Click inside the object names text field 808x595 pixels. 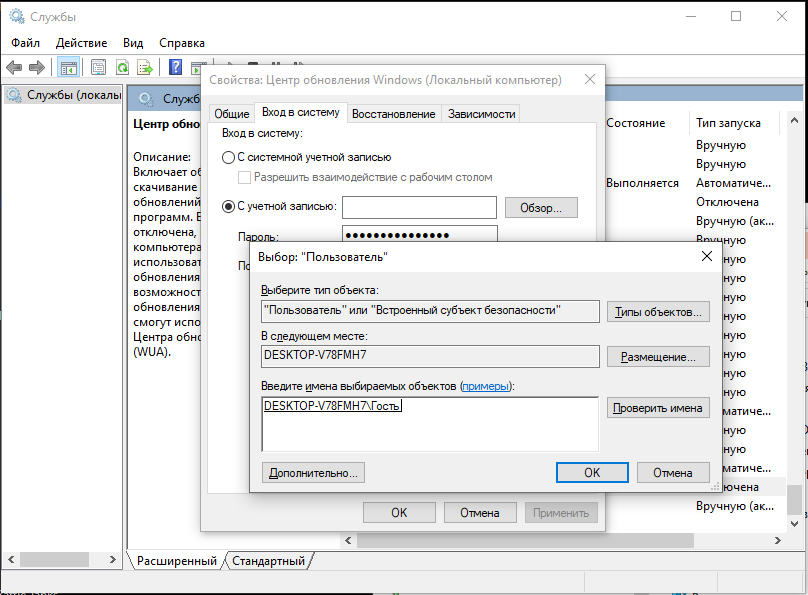tap(430, 430)
